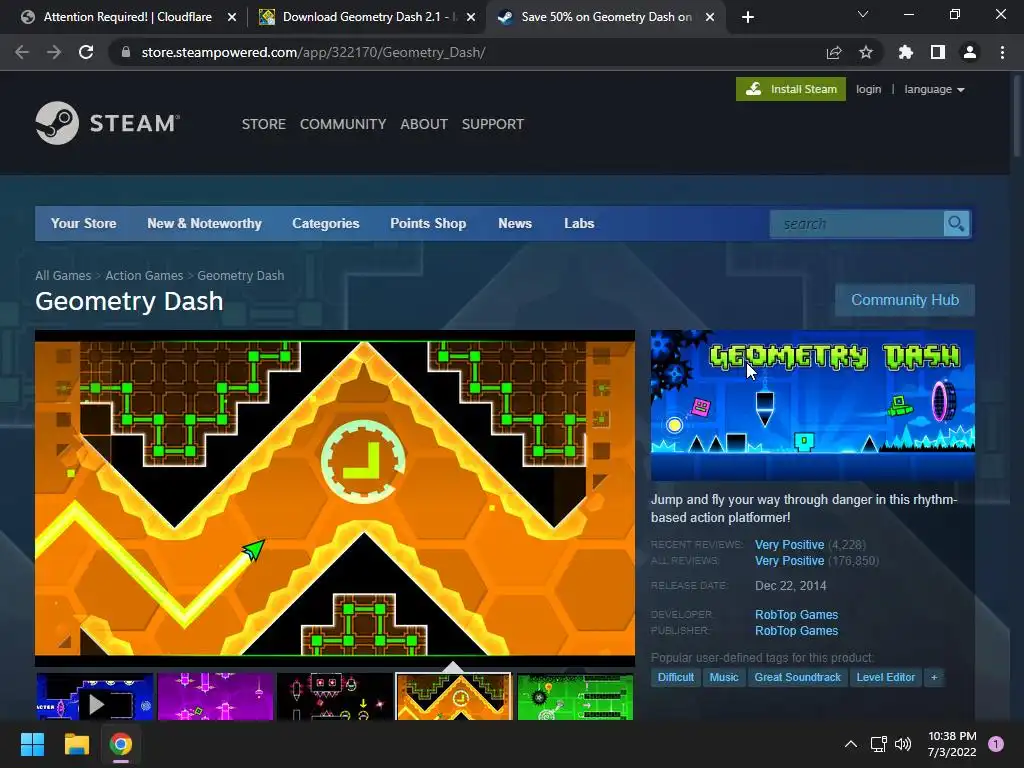
Task: Reload the page with the refresh icon
Action: click(86, 52)
